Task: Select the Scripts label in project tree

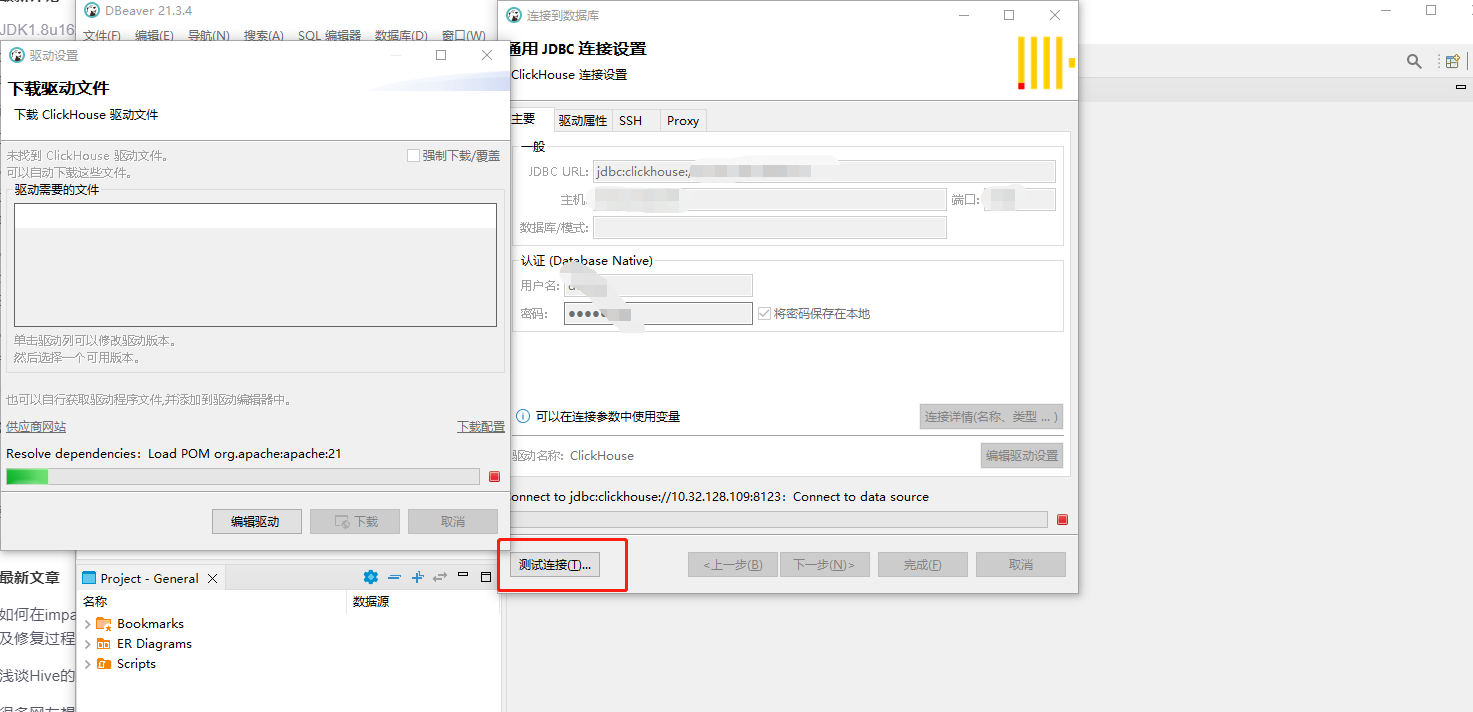Action: point(136,664)
